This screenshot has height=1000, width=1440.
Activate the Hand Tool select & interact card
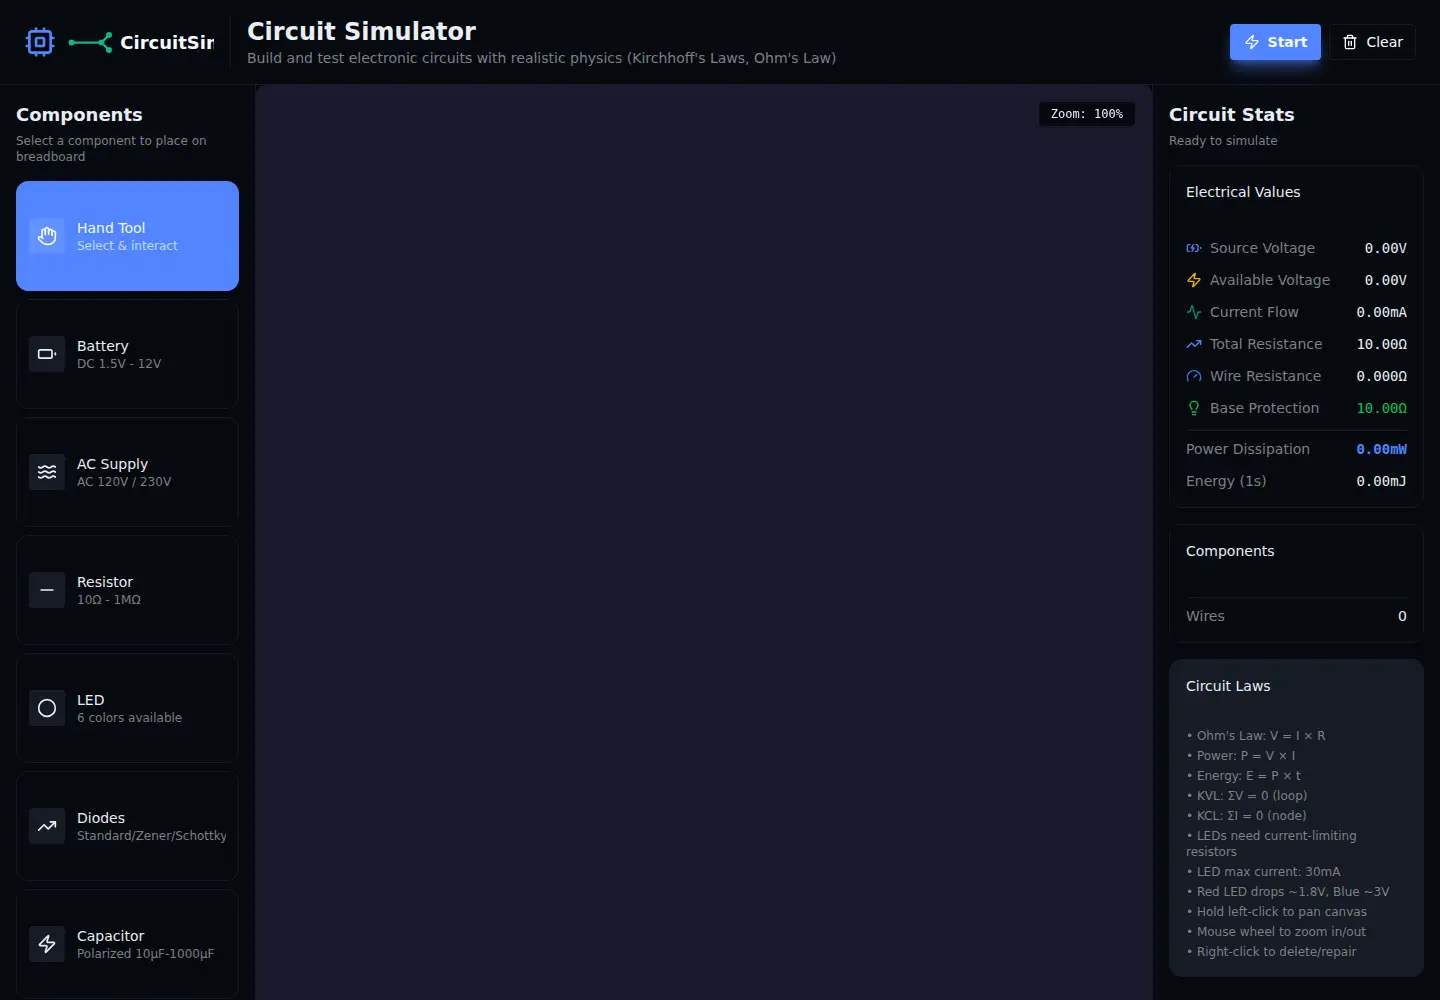point(127,236)
